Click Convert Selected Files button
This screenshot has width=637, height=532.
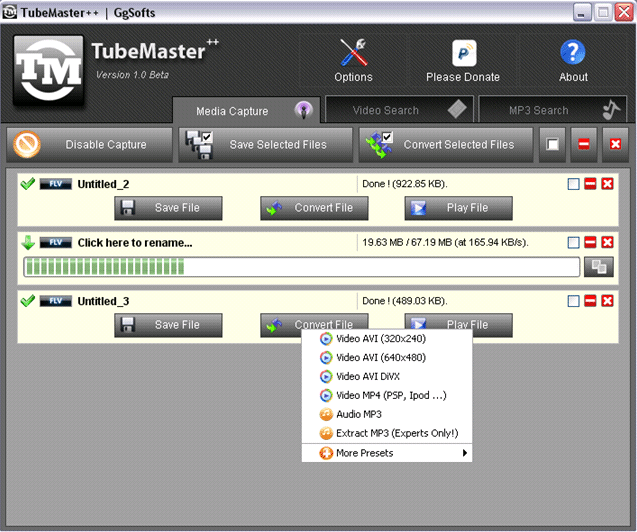pyautogui.click(x=446, y=145)
